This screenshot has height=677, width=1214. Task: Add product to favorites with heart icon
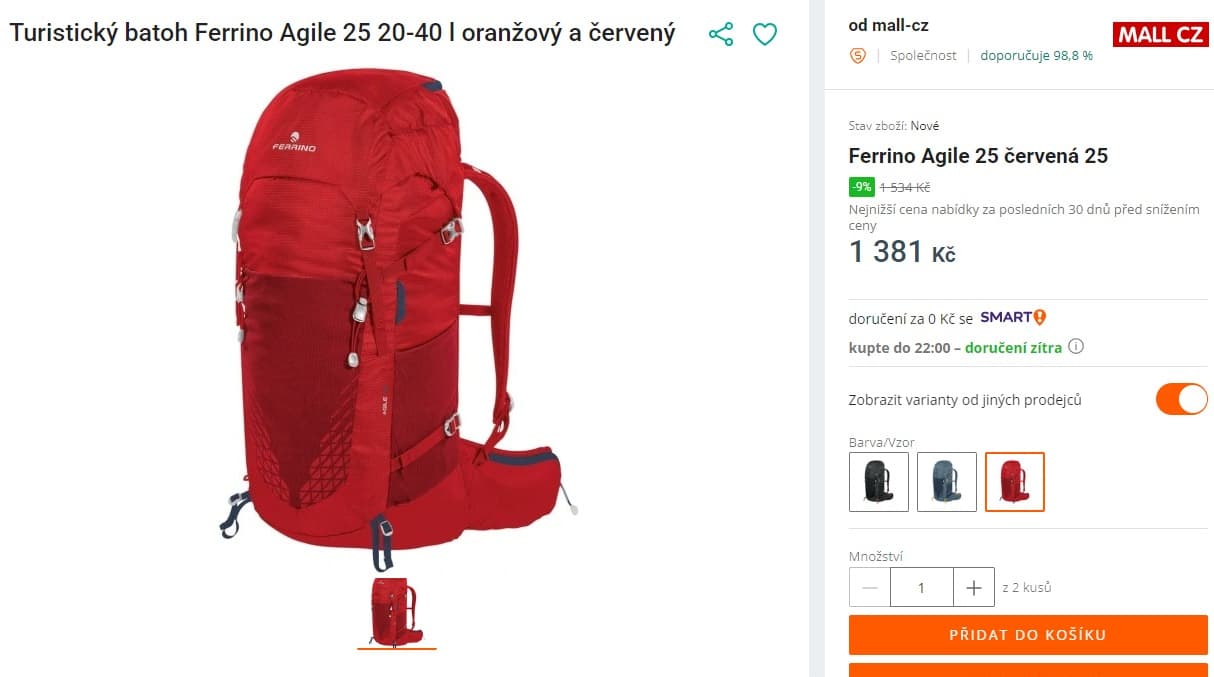click(x=764, y=34)
